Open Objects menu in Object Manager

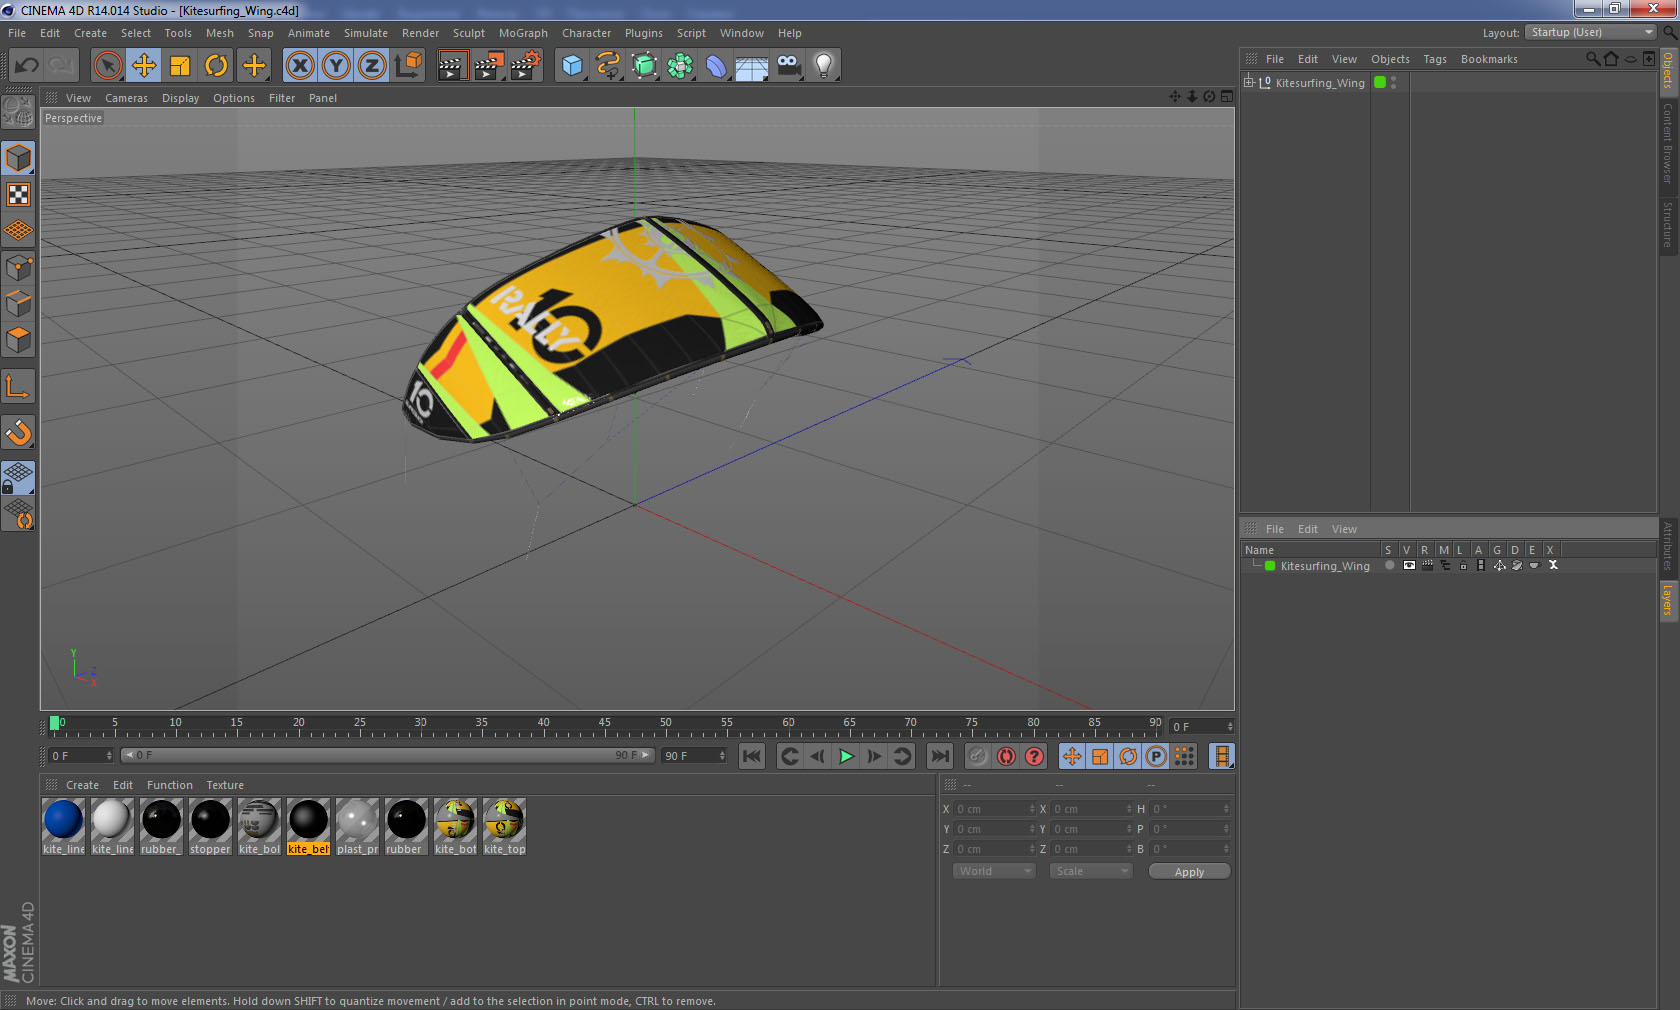1390,59
